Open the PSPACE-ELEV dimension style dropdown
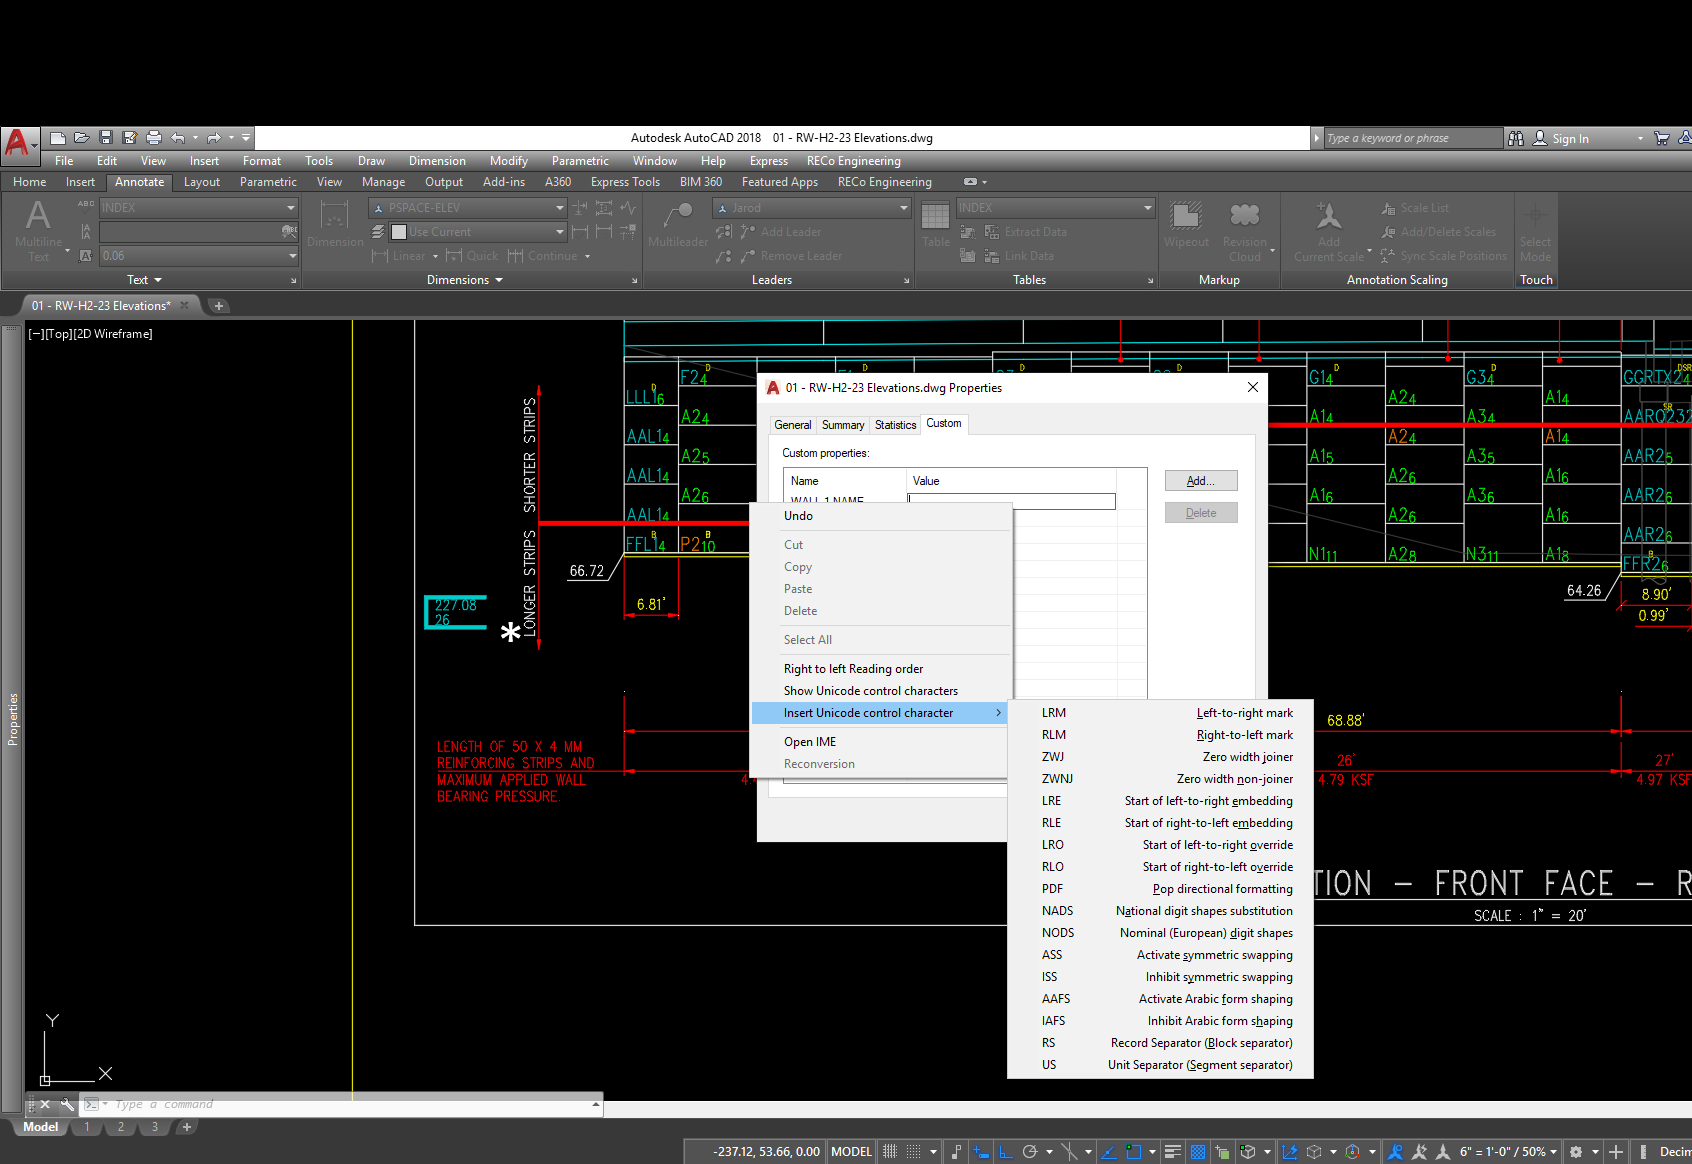 (x=559, y=207)
